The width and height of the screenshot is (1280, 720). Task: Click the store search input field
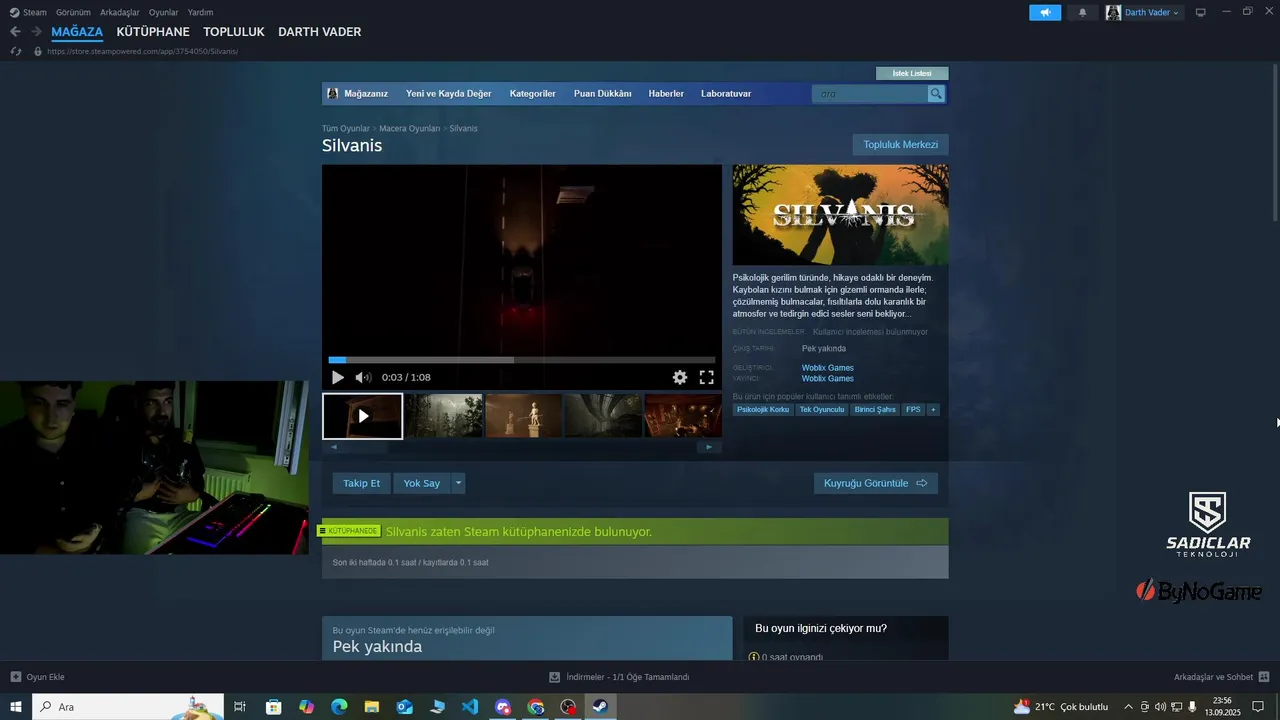pos(869,94)
